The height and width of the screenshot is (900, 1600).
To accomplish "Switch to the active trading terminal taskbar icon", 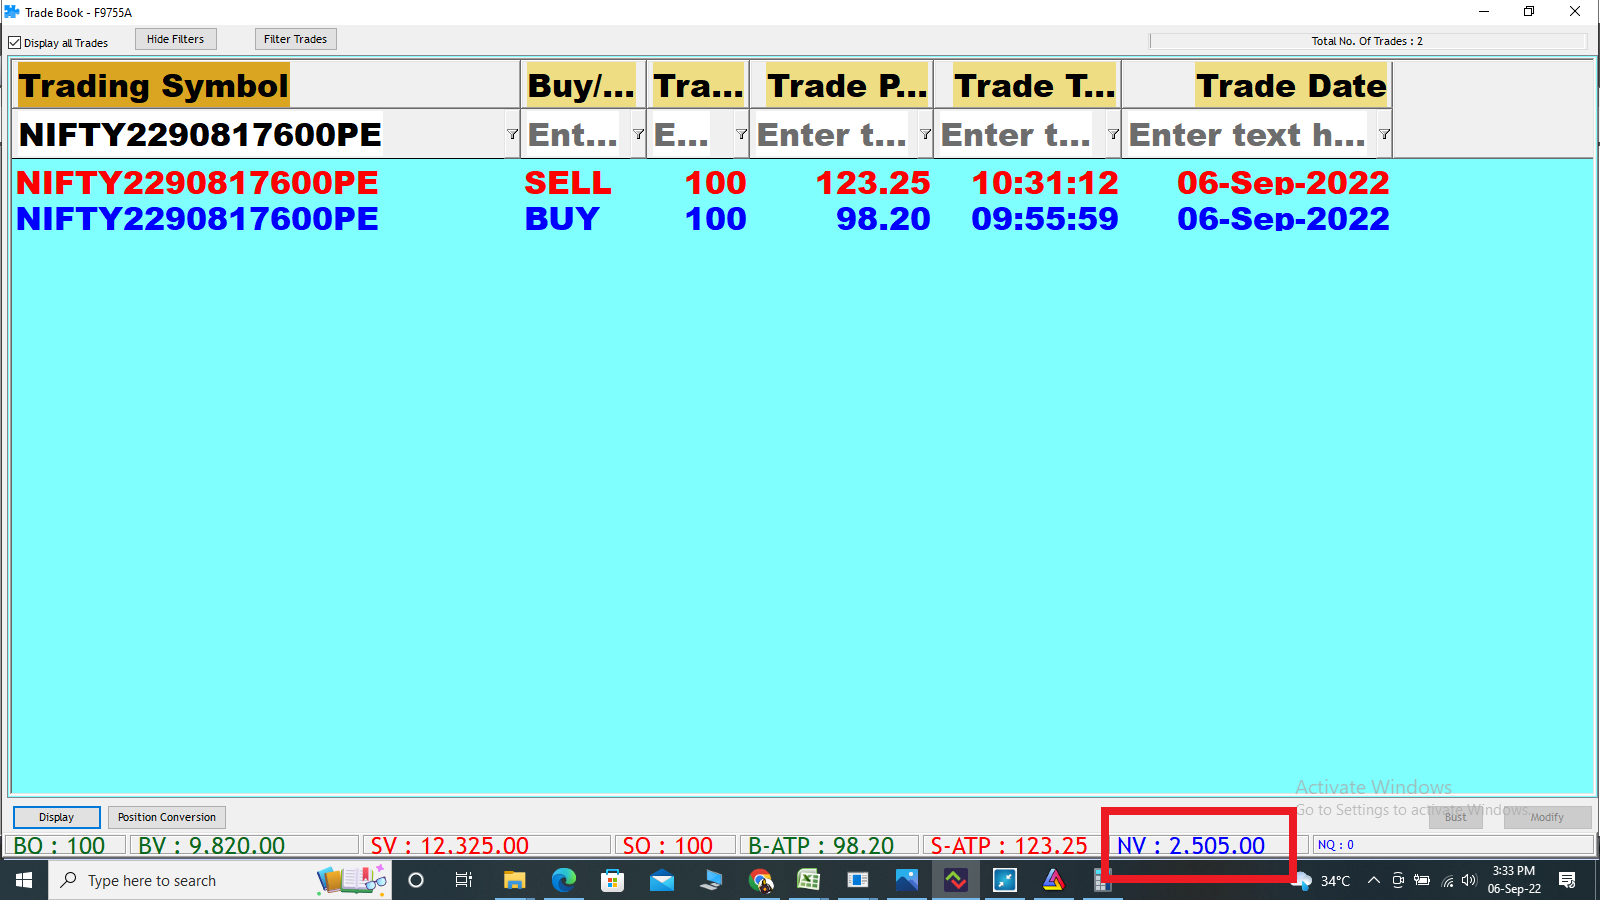I will click(956, 880).
